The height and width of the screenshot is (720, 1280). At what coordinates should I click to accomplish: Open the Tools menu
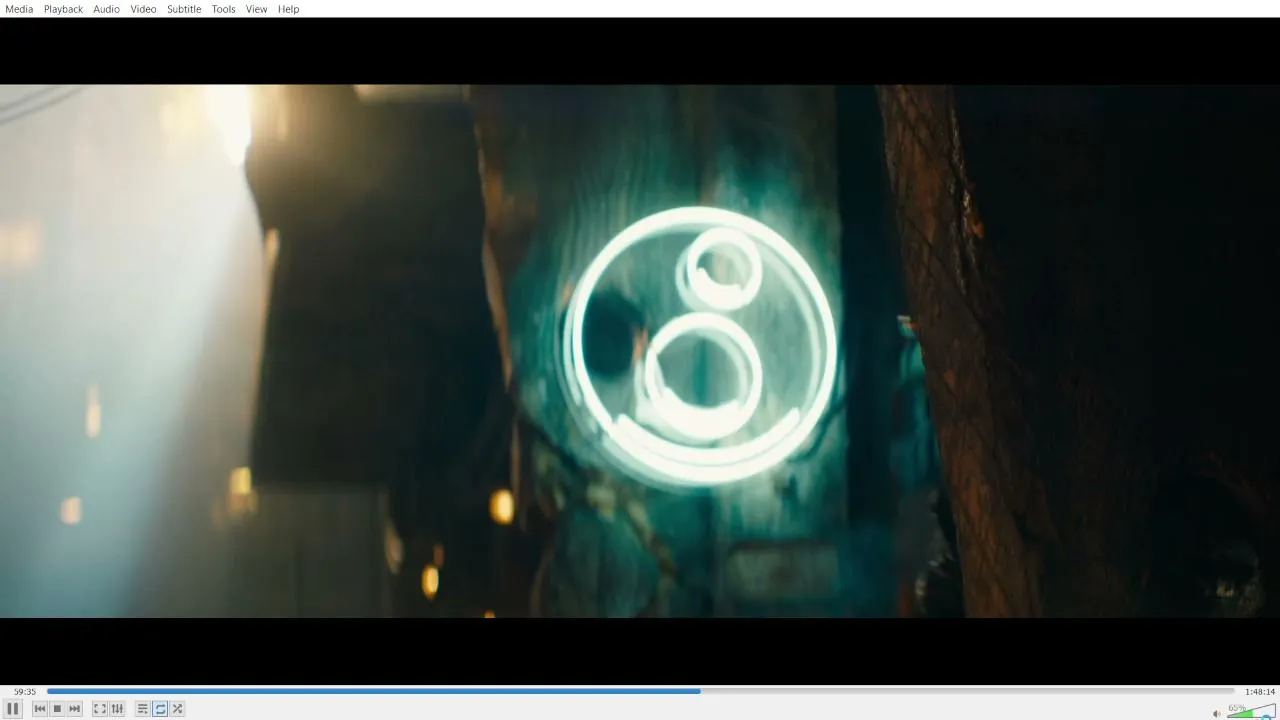pyautogui.click(x=224, y=9)
